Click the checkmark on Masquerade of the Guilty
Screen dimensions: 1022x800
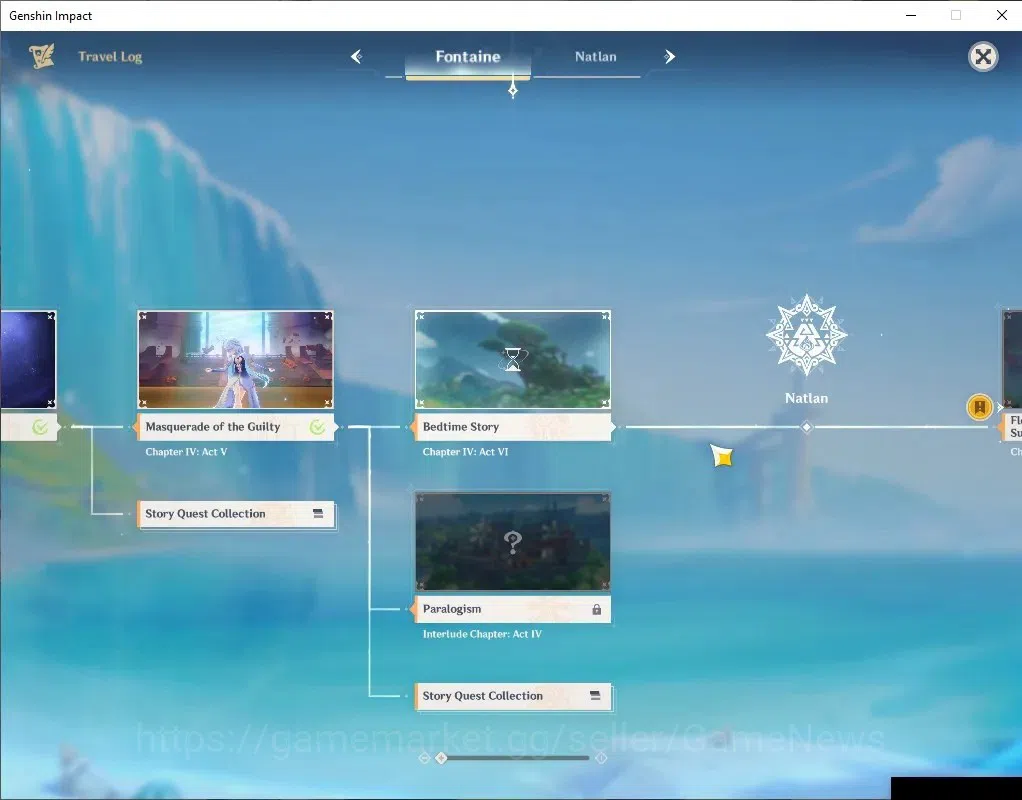(x=317, y=427)
